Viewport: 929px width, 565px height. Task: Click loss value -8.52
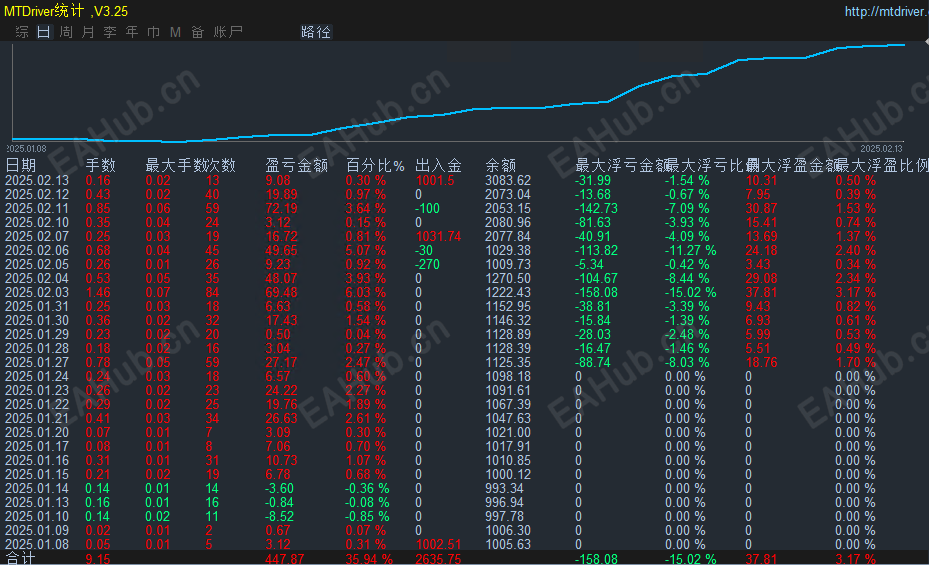tap(279, 516)
